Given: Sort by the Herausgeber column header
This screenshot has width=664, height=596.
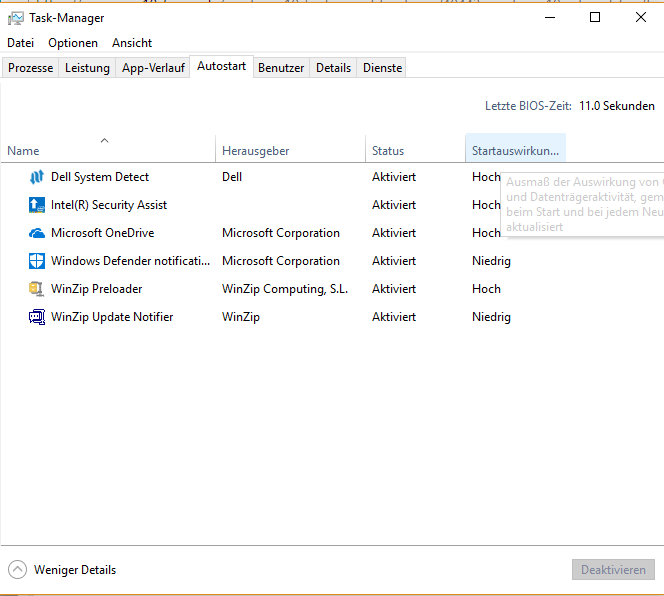Looking at the screenshot, I should [290, 148].
